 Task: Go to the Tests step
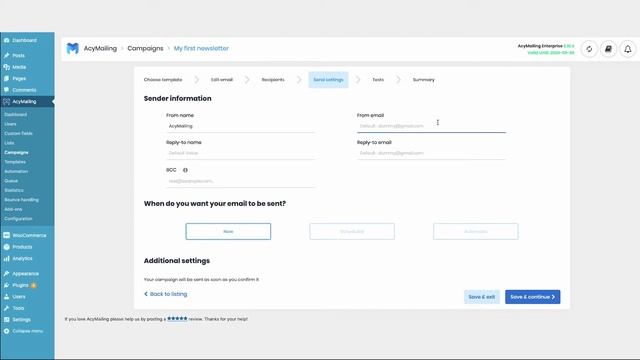point(378,80)
